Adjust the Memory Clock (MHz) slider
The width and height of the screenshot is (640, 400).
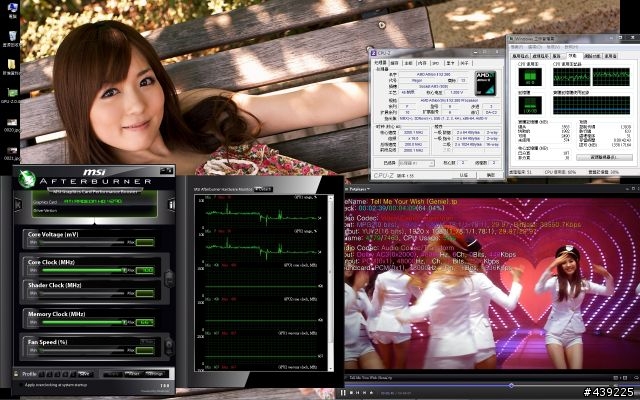point(82,322)
